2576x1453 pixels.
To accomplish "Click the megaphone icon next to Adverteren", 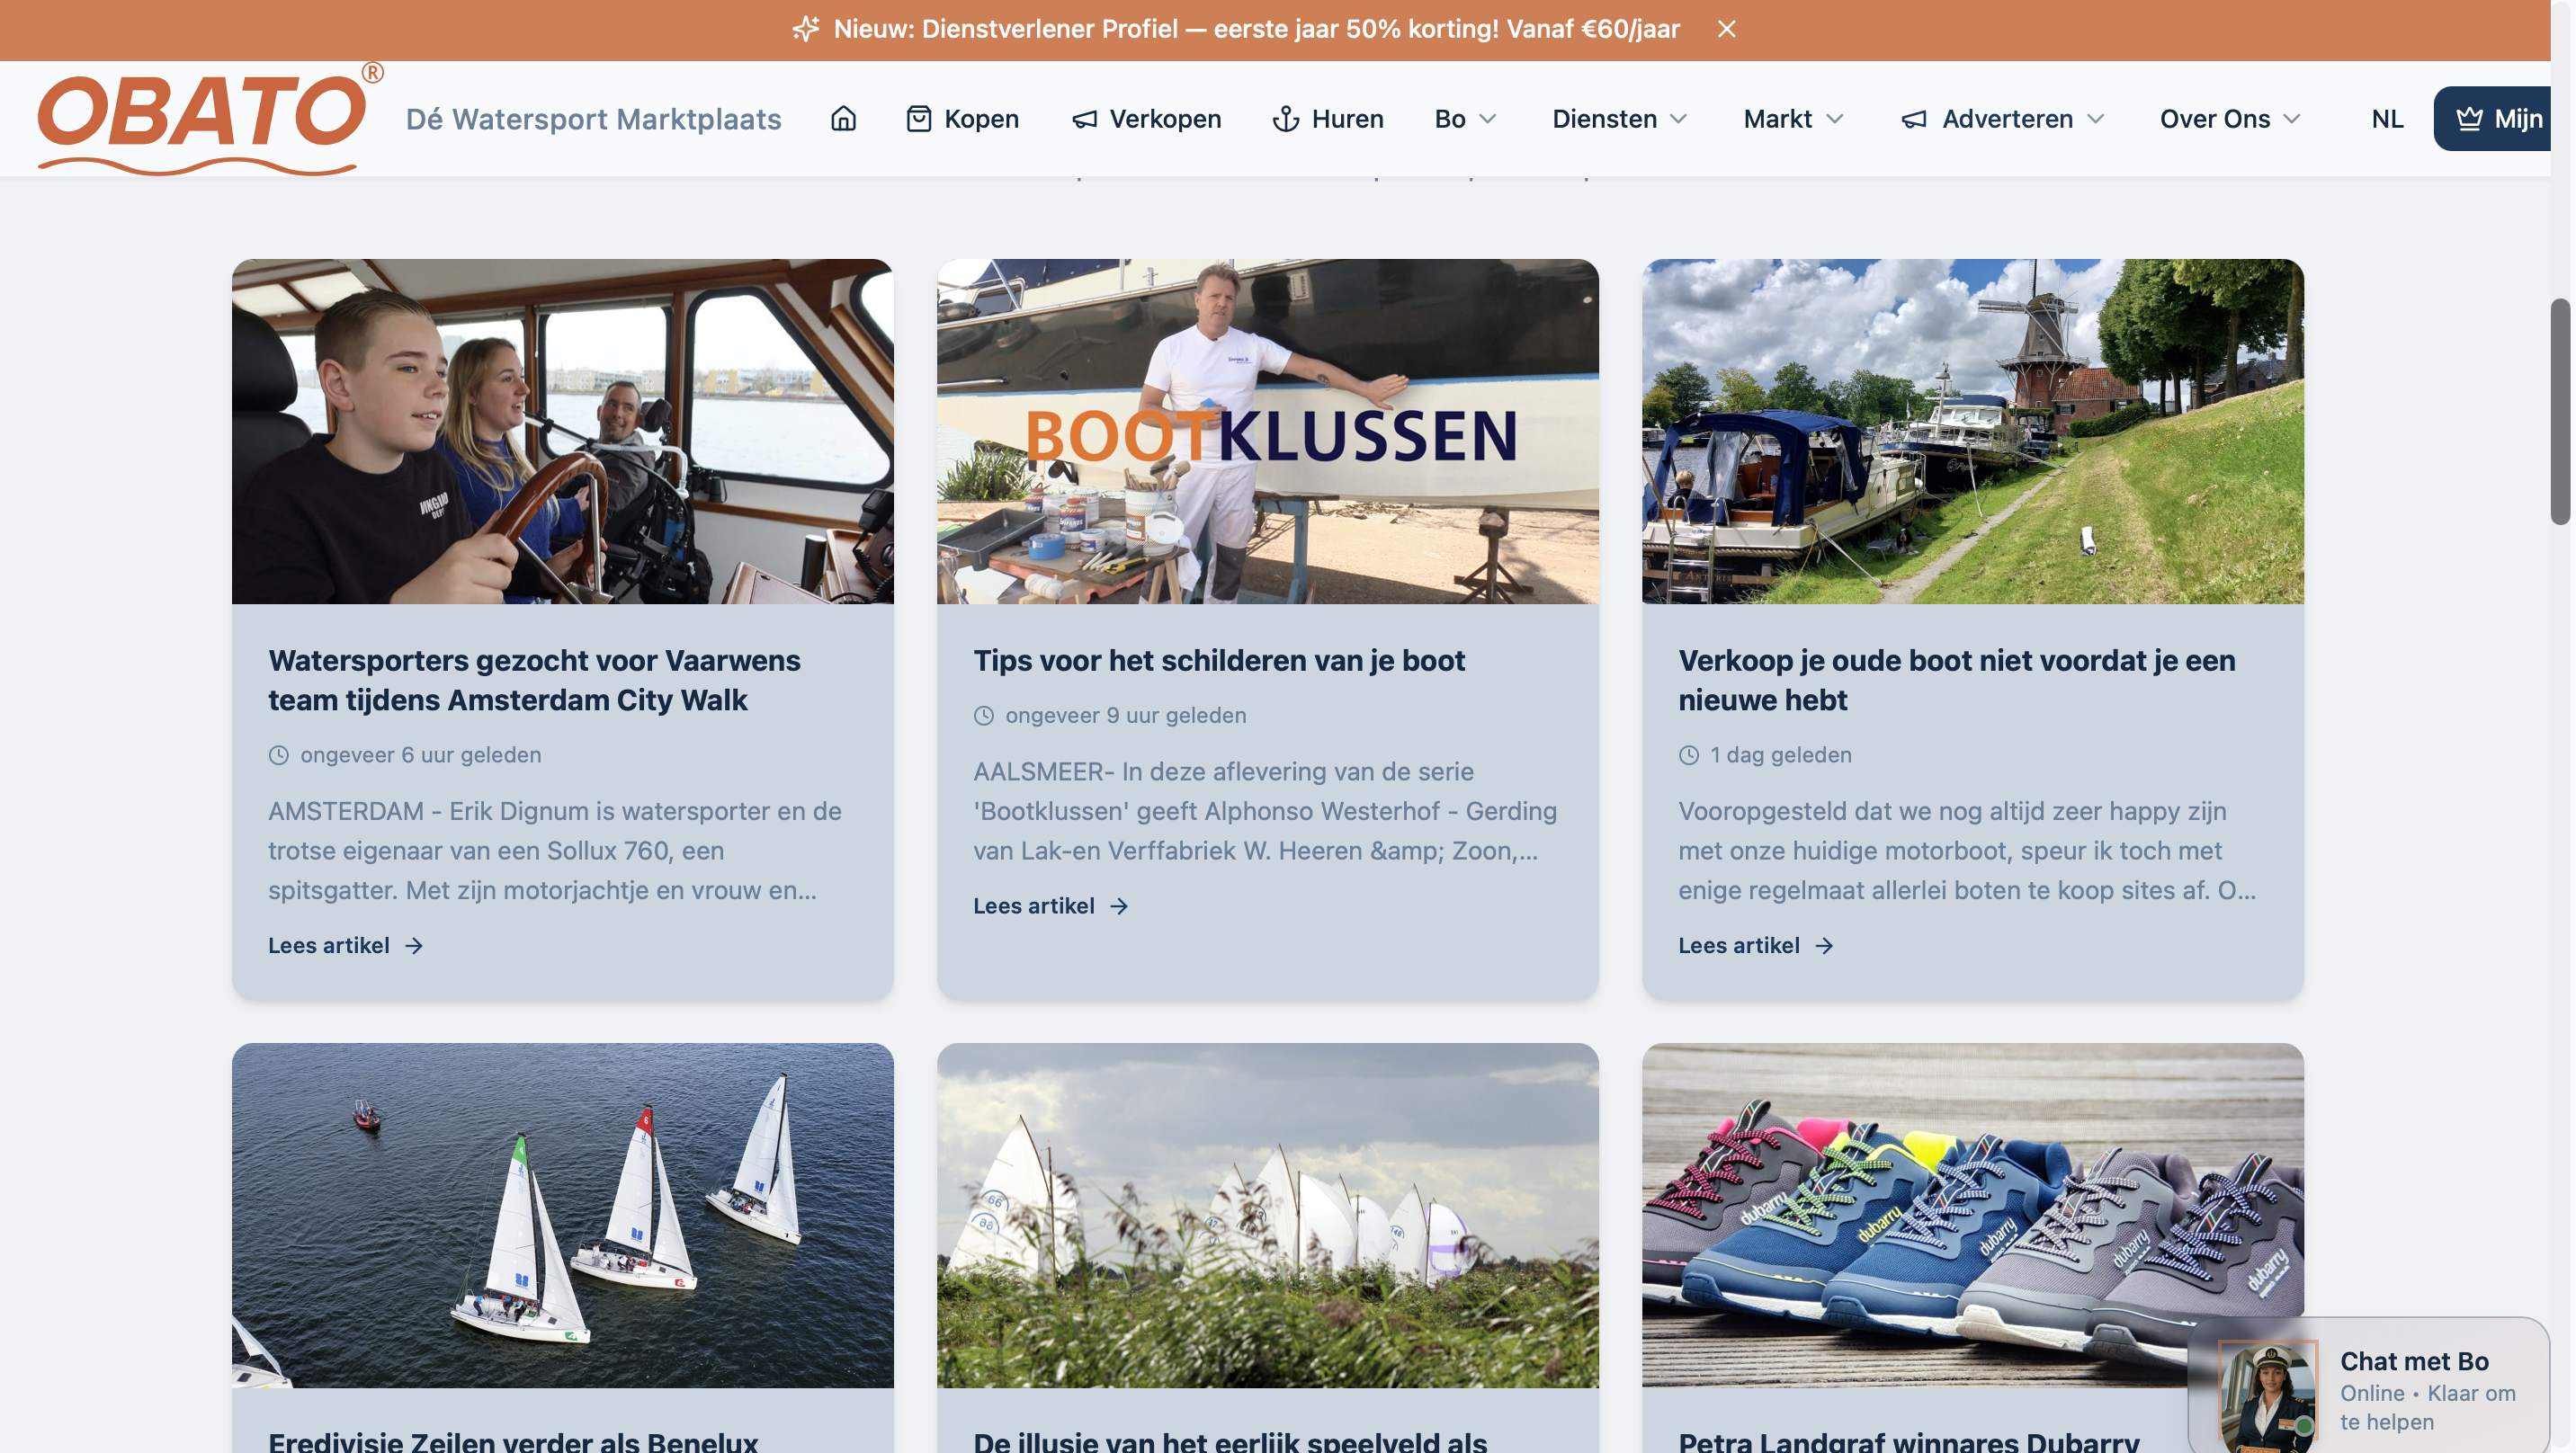I will click(1913, 119).
